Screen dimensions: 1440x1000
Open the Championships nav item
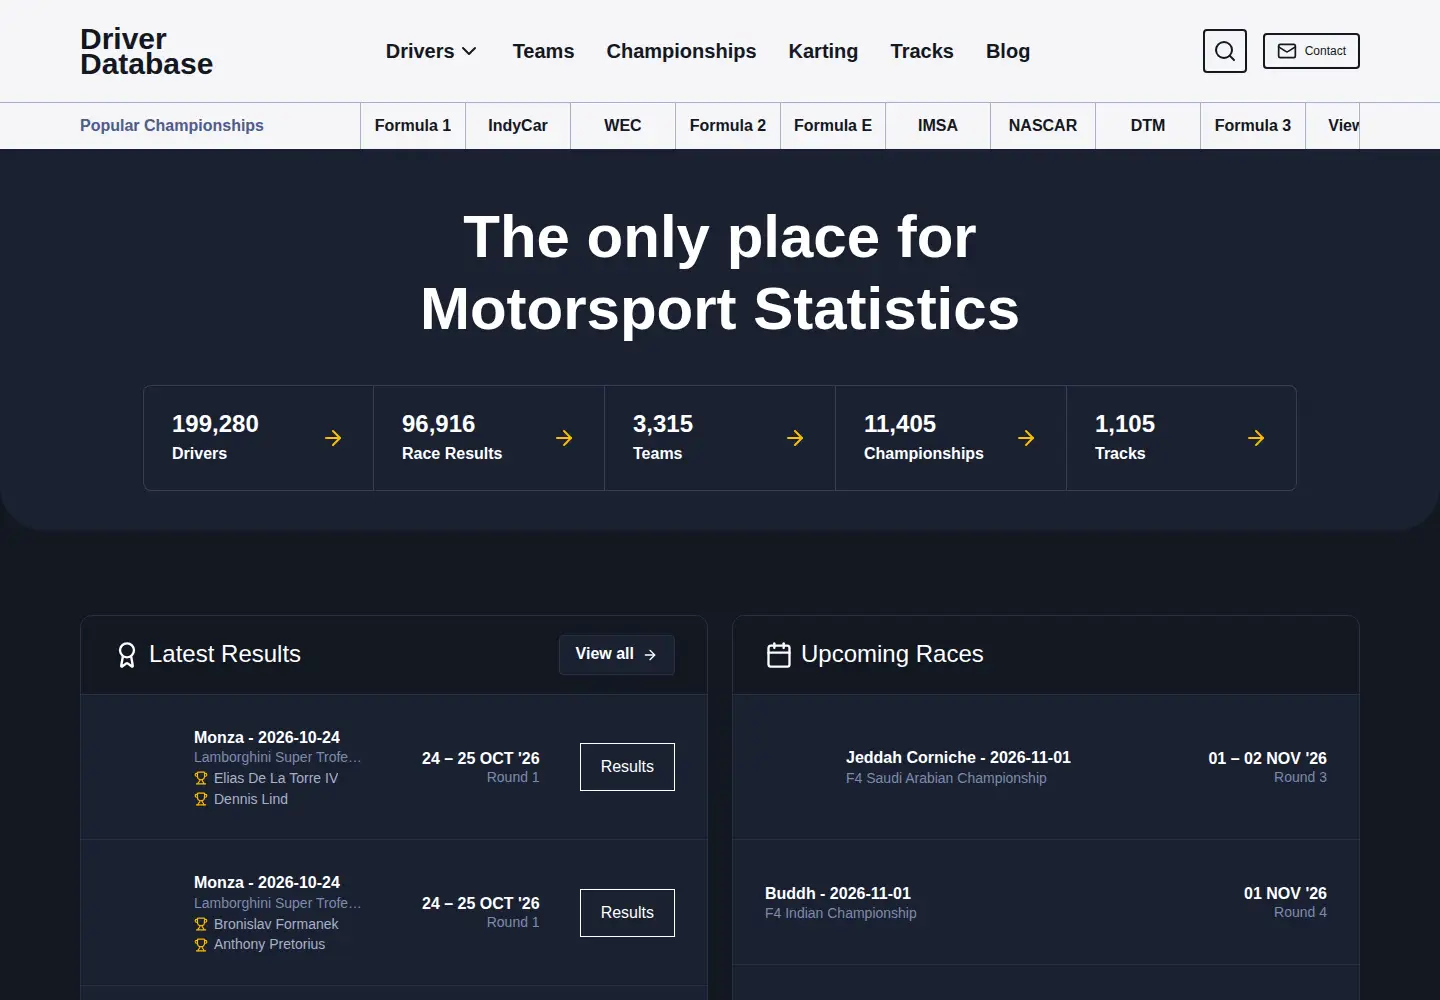coord(681,51)
